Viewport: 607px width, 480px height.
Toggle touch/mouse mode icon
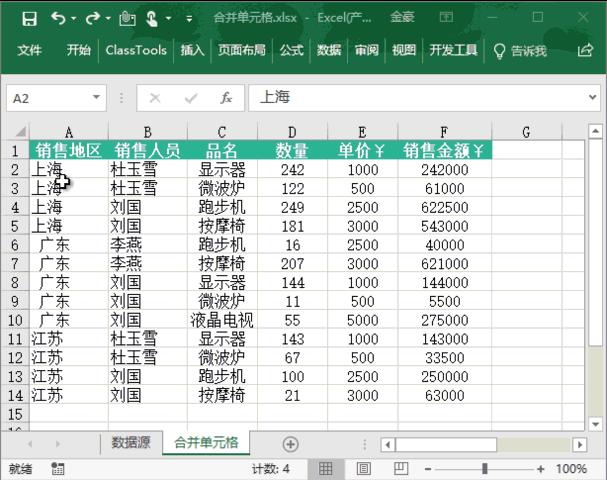(x=152, y=18)
